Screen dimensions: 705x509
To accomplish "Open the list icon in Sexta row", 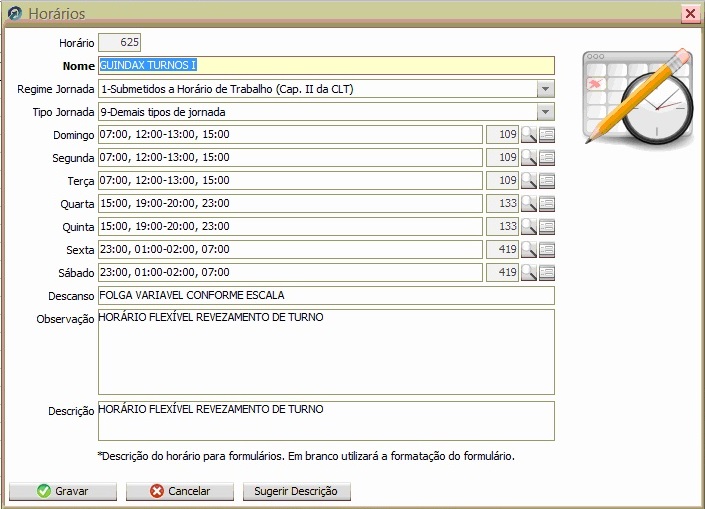I will [547, 249].
